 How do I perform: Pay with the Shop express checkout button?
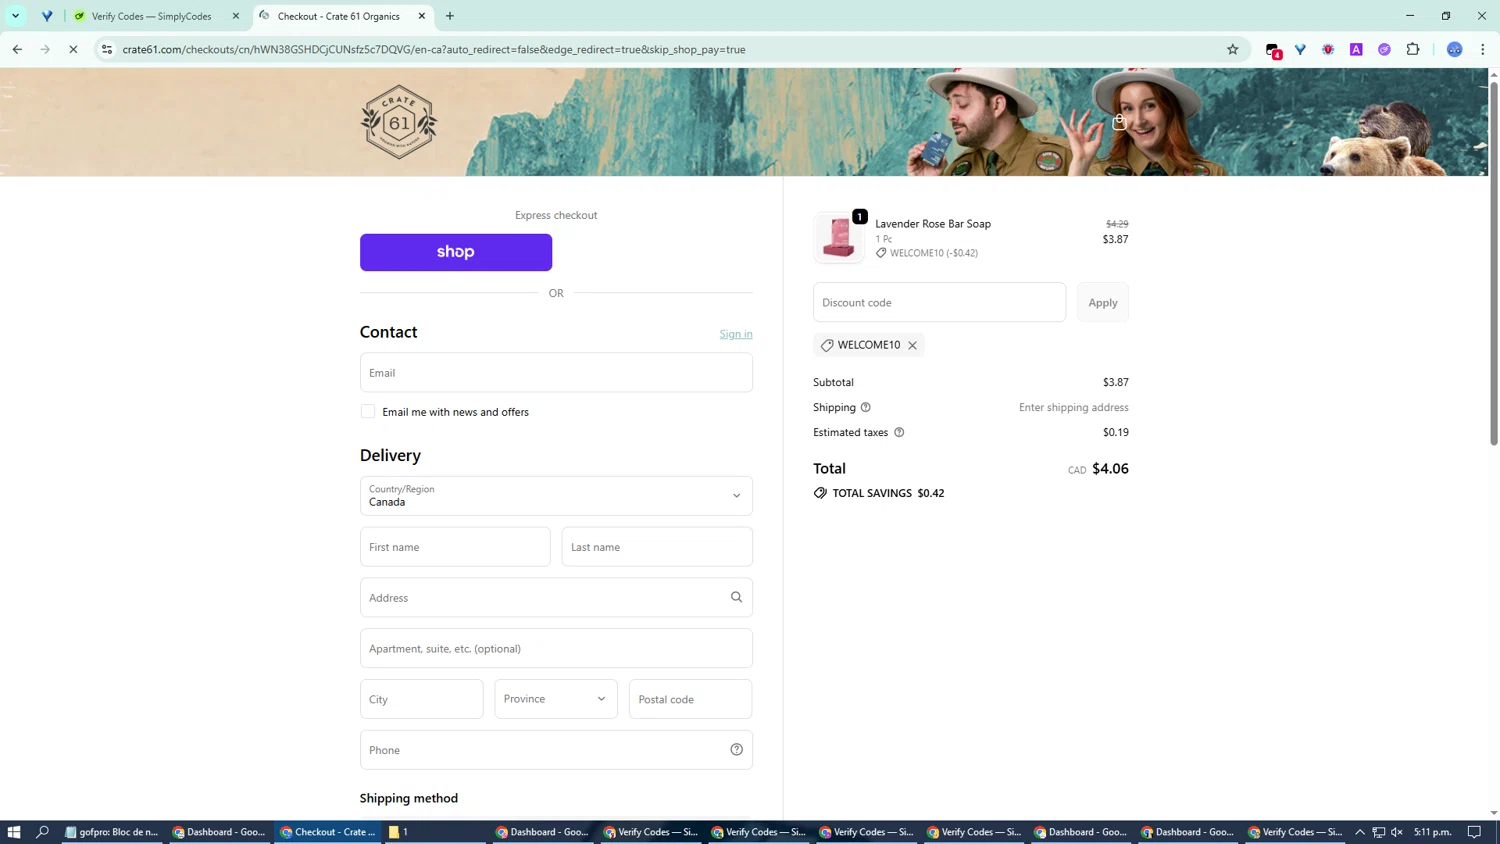coord(456,252)
